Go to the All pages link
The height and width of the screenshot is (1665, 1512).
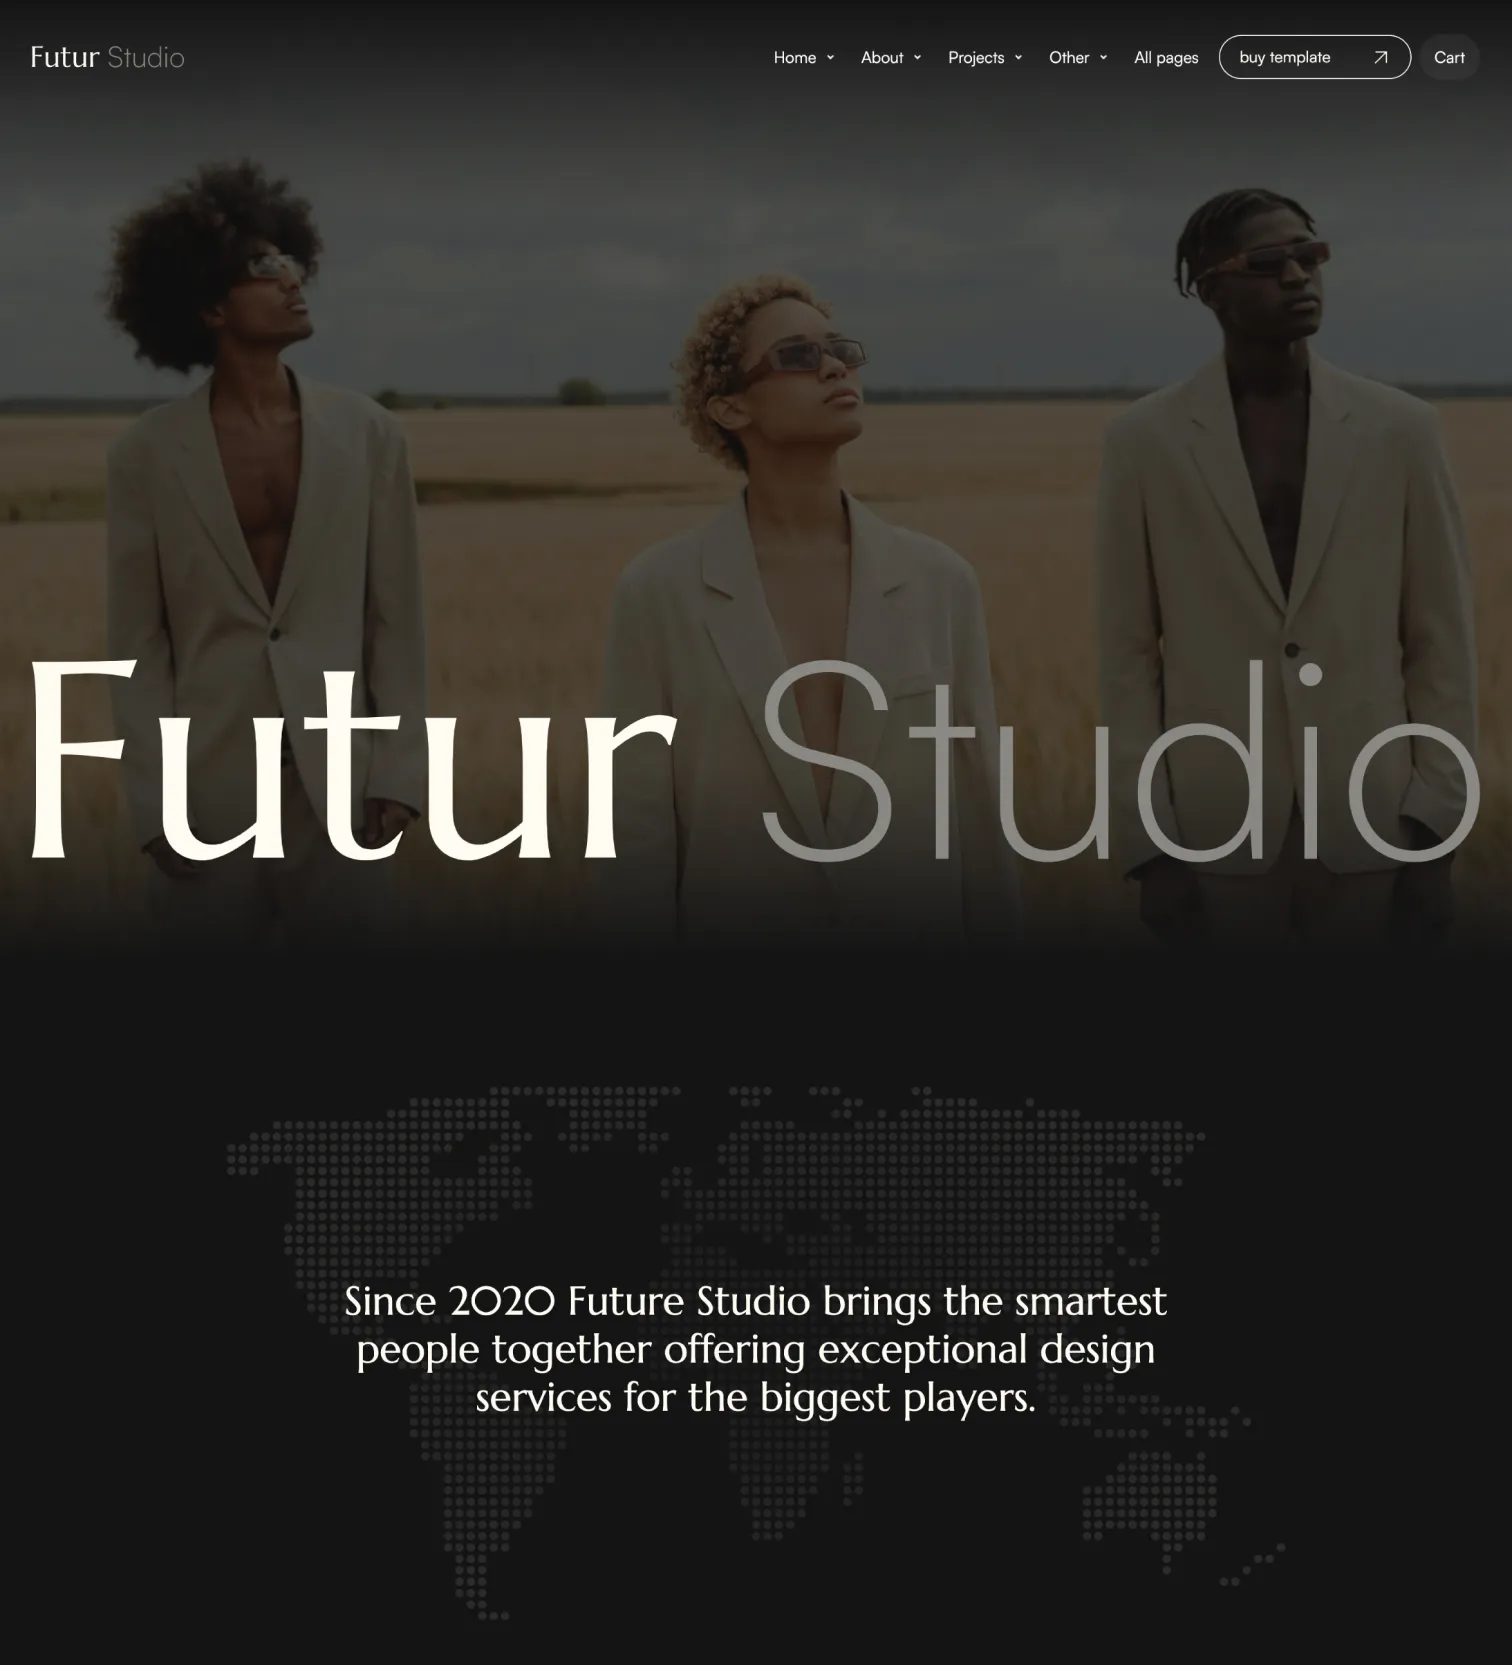[1166, 58]
